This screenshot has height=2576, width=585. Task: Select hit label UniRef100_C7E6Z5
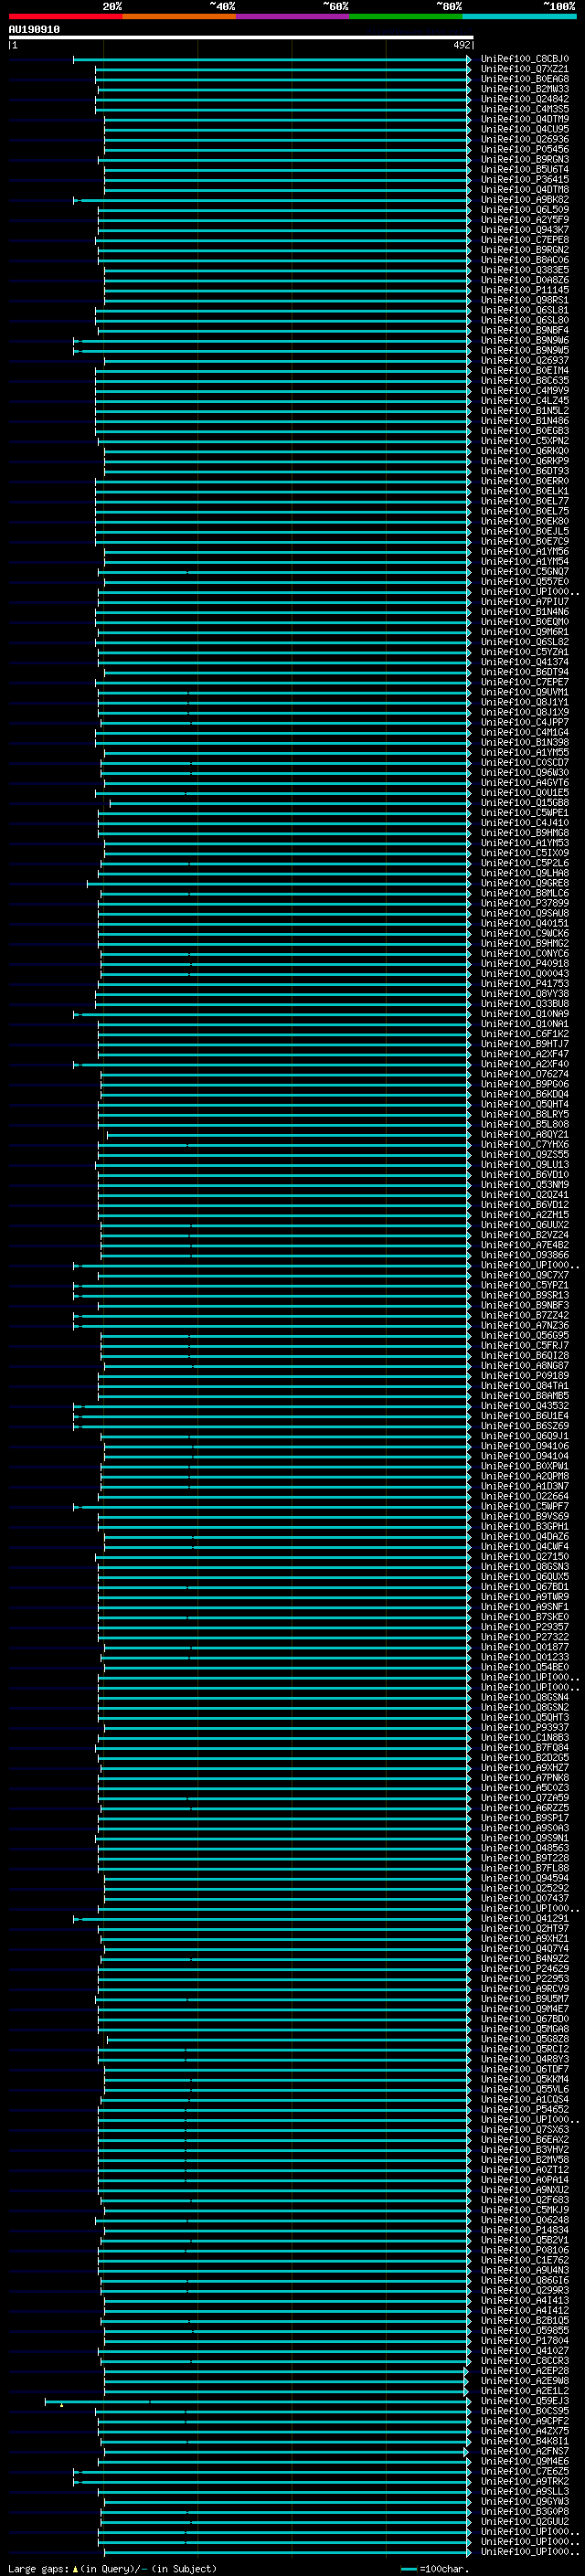click(x=524, y=2471)
